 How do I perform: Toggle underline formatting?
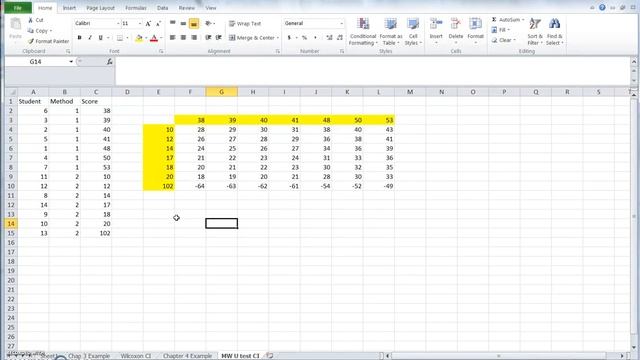100,38
